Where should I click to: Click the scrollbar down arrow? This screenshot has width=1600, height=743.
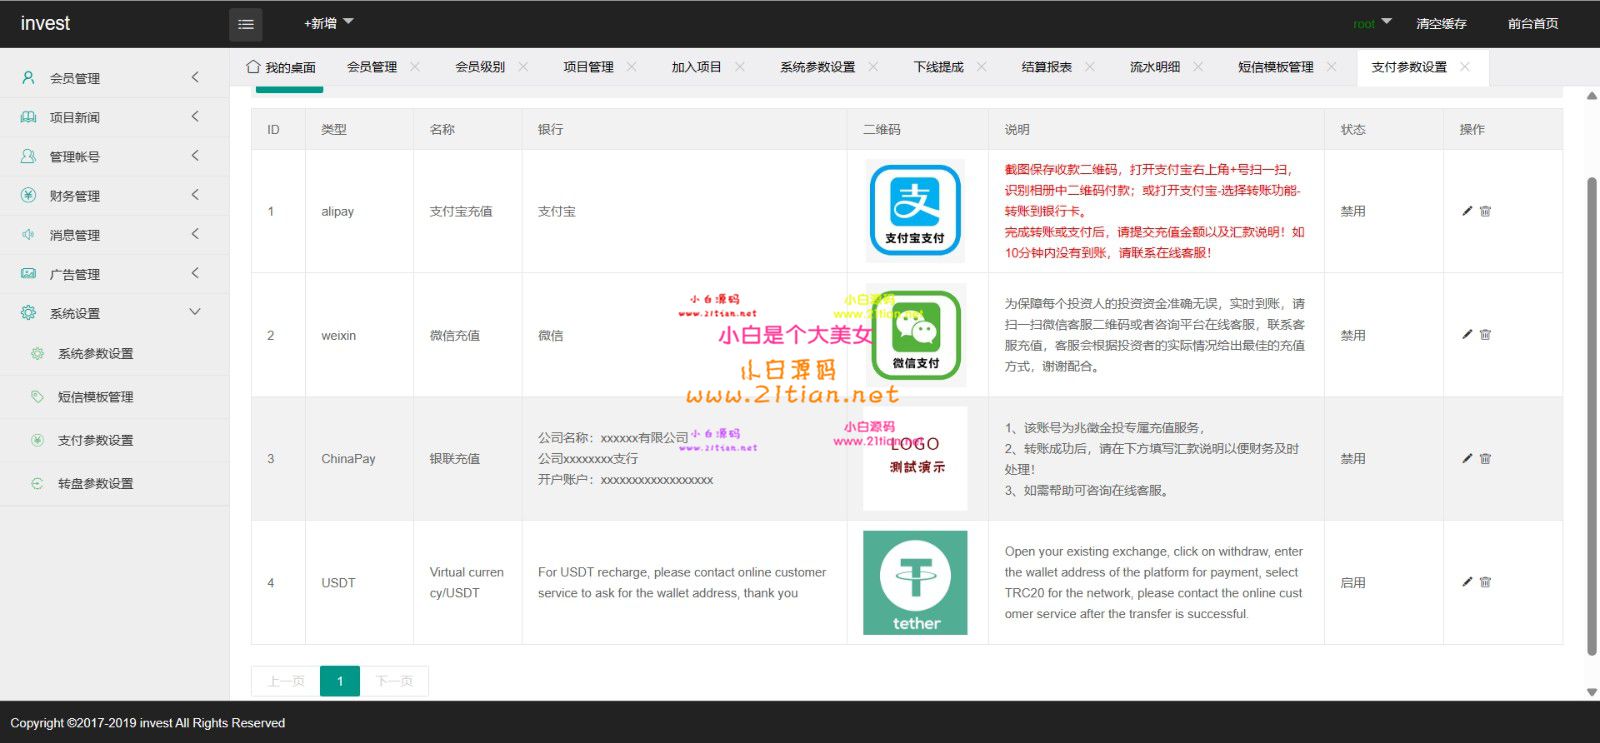[1592, 692]
